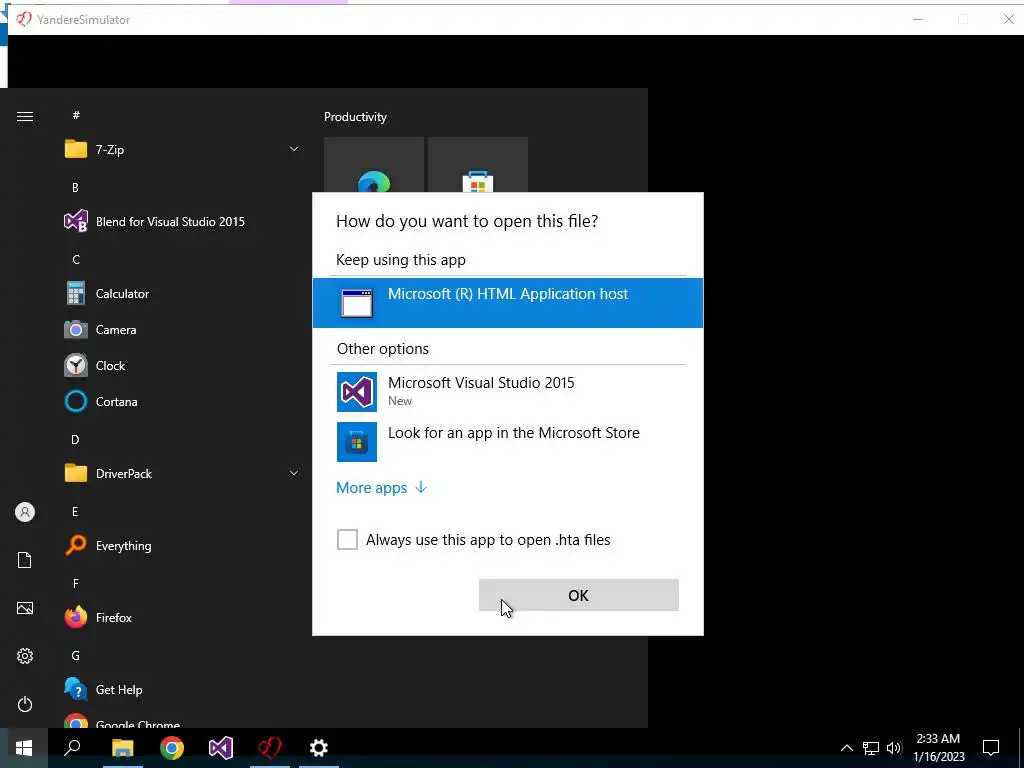Launch Google Chrome from the app list
Image resolution: width=1024 pixels, height=768 pixels.
(x=182, y=721)
